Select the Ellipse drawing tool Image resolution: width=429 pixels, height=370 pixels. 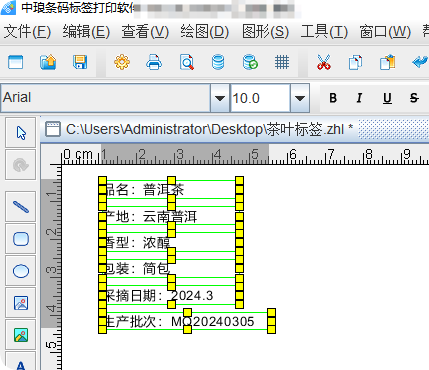coord(21,271)
